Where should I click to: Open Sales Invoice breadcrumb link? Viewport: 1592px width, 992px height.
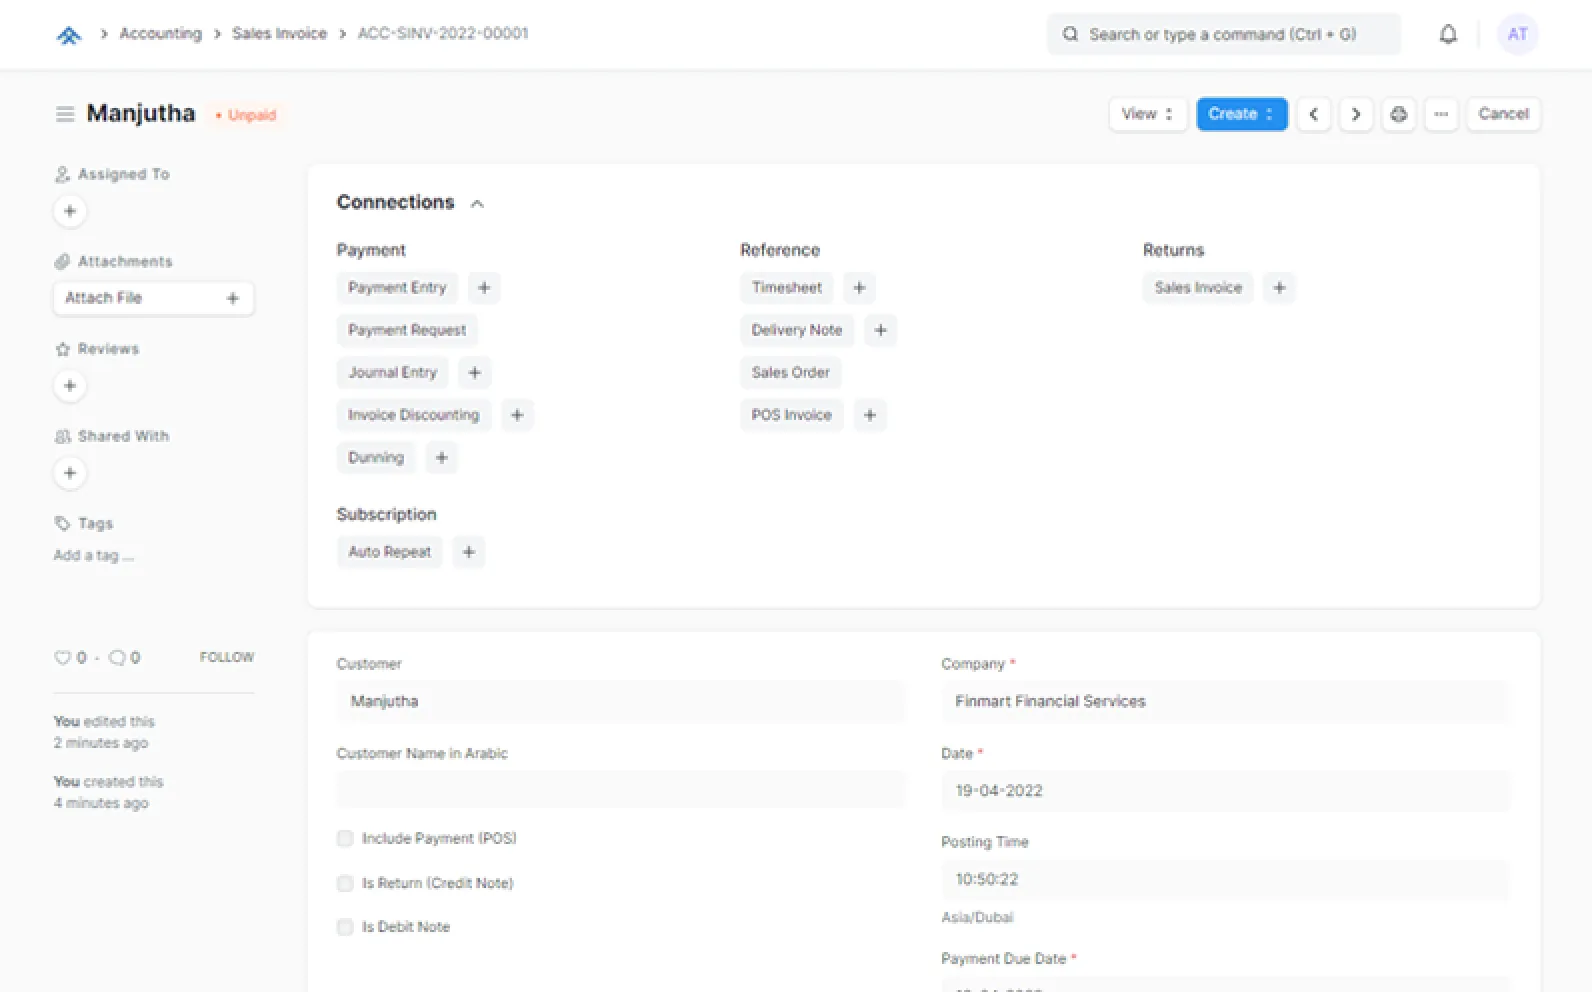point(279,34)
